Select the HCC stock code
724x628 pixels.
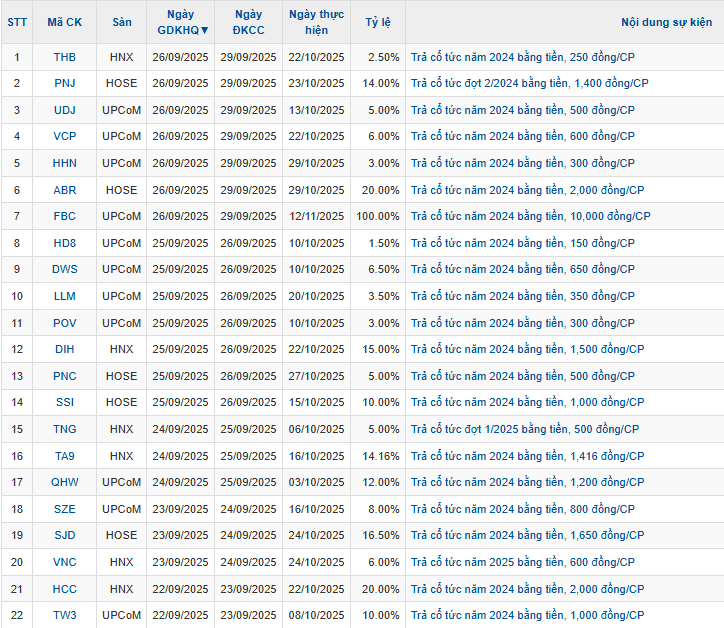tap(64, 588)
